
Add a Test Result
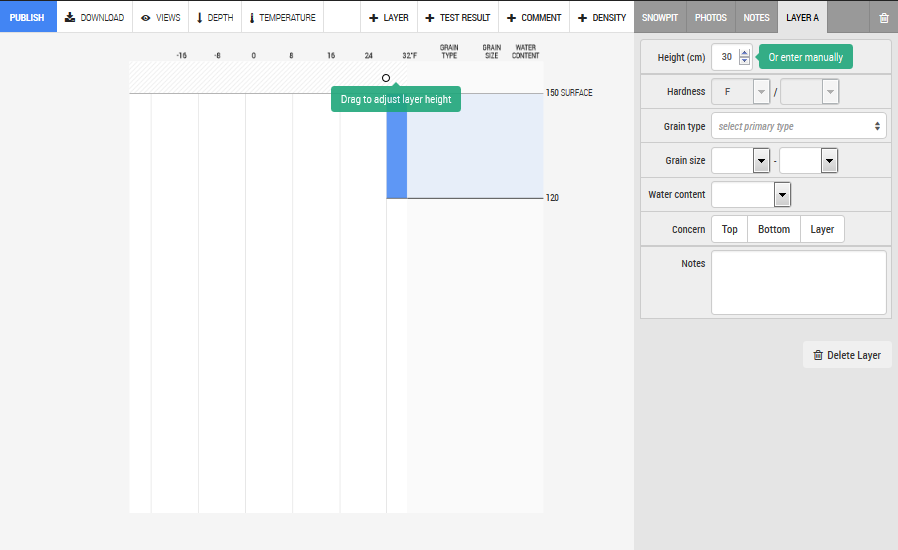pyautogui.click(x=458, y=17)
